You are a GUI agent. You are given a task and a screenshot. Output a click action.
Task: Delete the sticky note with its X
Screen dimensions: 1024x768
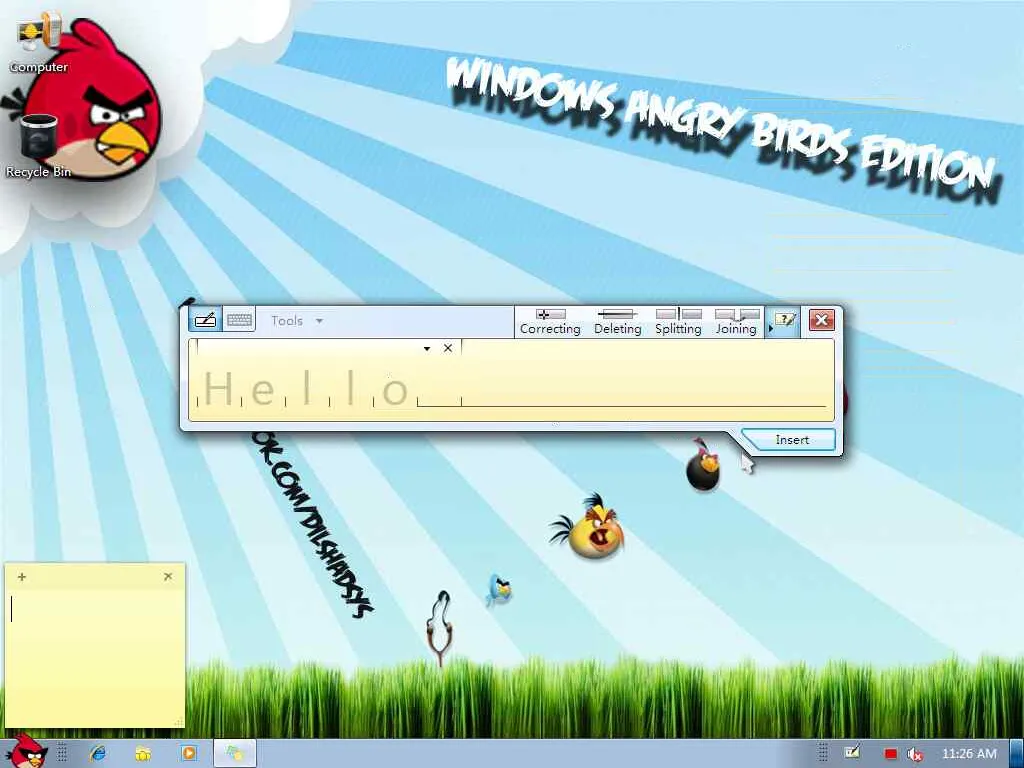[x=168, y=576]
